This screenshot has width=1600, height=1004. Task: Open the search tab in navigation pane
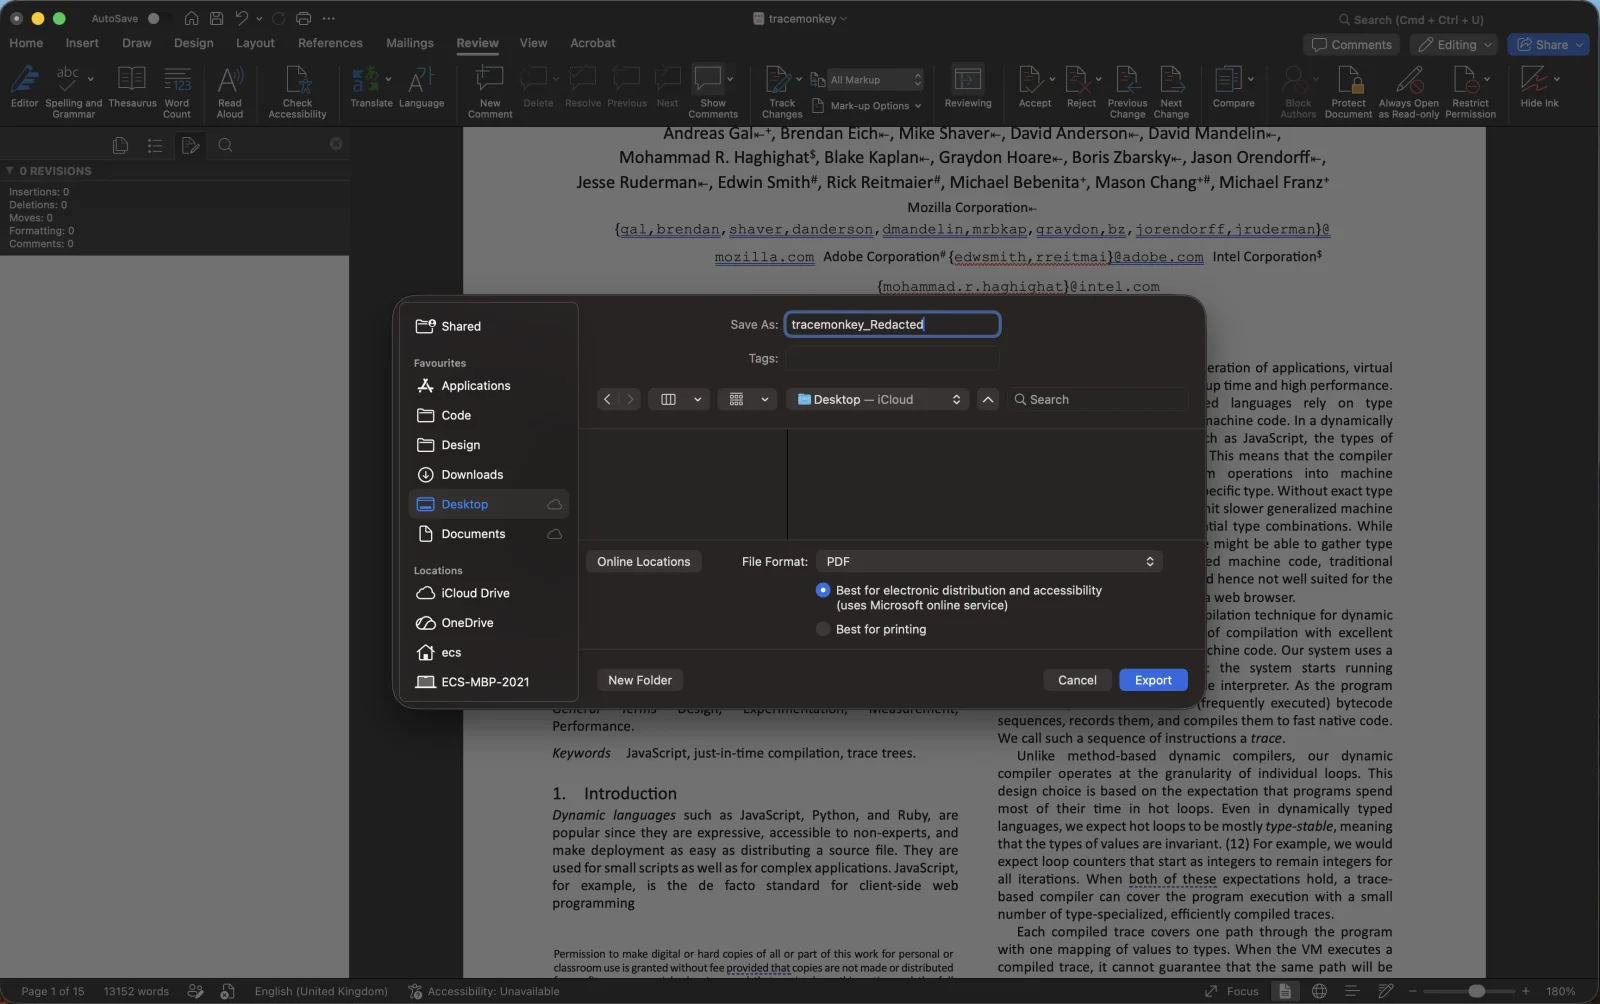click(x=226, y=145)
